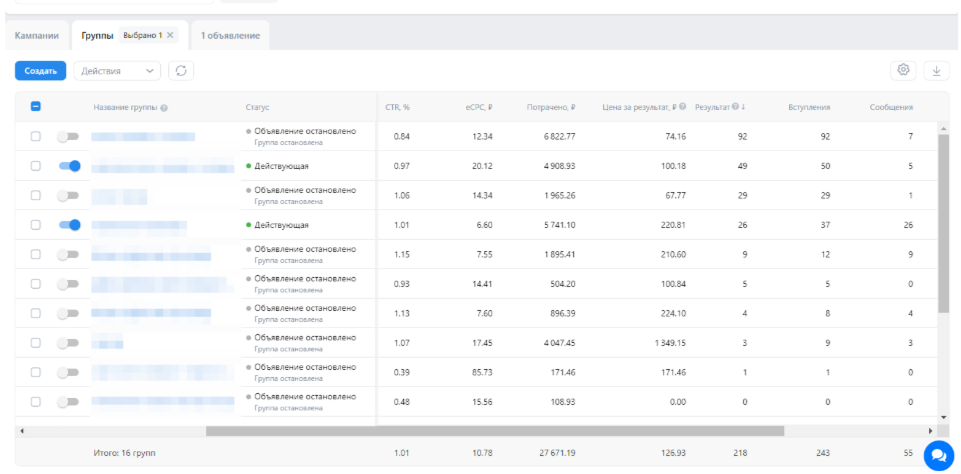961x474 pixels.
Task: Click the eCPC value 85.73
Action: click(482, 372)
